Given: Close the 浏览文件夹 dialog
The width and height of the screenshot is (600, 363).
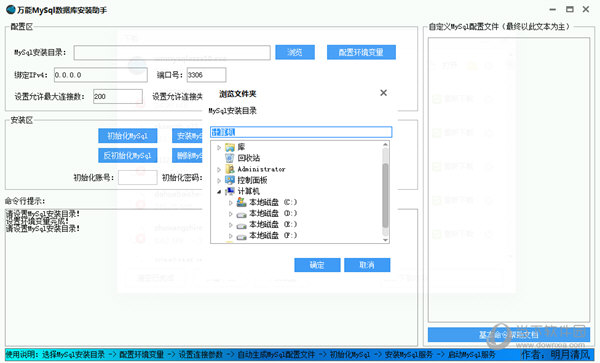Looking at the screenshot, I should pyautogui.click(x=383, y=93).
